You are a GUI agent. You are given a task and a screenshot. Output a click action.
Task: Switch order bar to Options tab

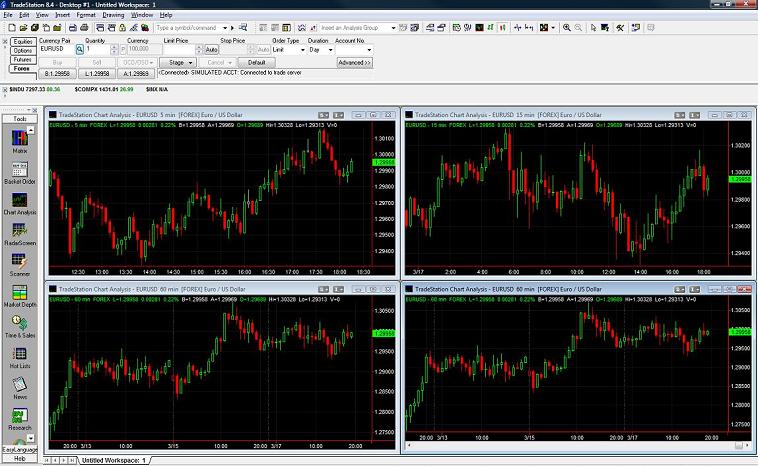(x=23, y=51)
